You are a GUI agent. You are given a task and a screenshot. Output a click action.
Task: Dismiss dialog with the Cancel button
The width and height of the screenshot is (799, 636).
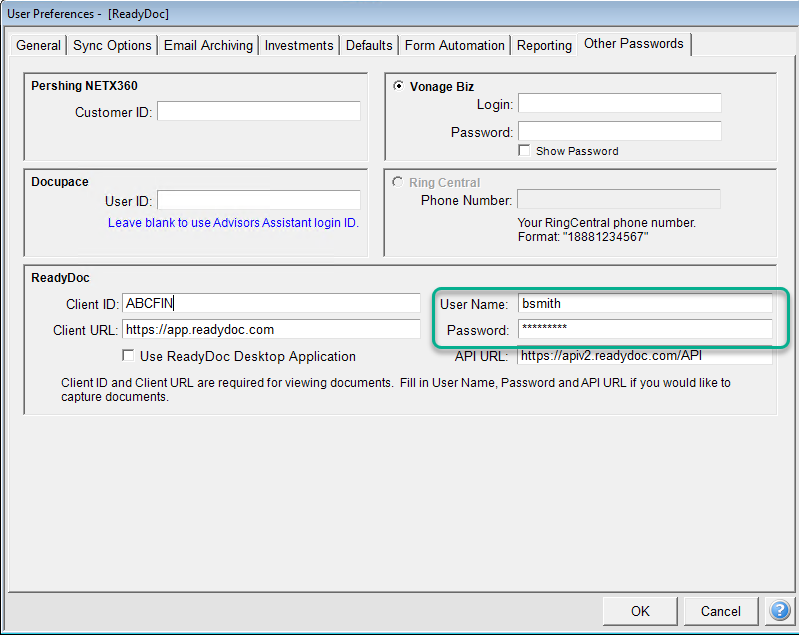click(x=721, y=611)
